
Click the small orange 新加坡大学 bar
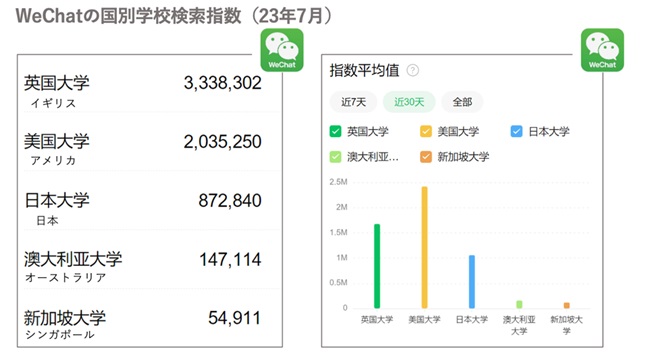coord(566,305)
